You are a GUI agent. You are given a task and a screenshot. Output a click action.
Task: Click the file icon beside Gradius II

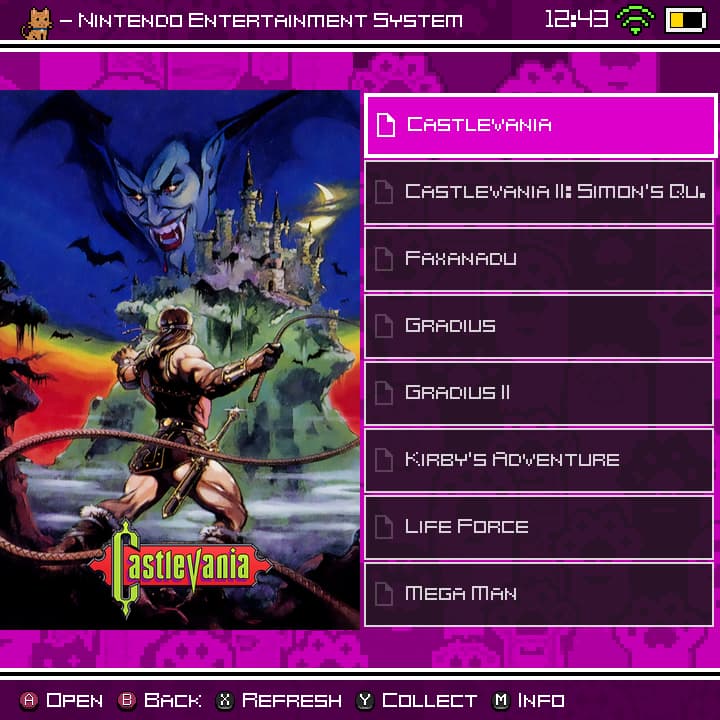(x=383, y=393)
